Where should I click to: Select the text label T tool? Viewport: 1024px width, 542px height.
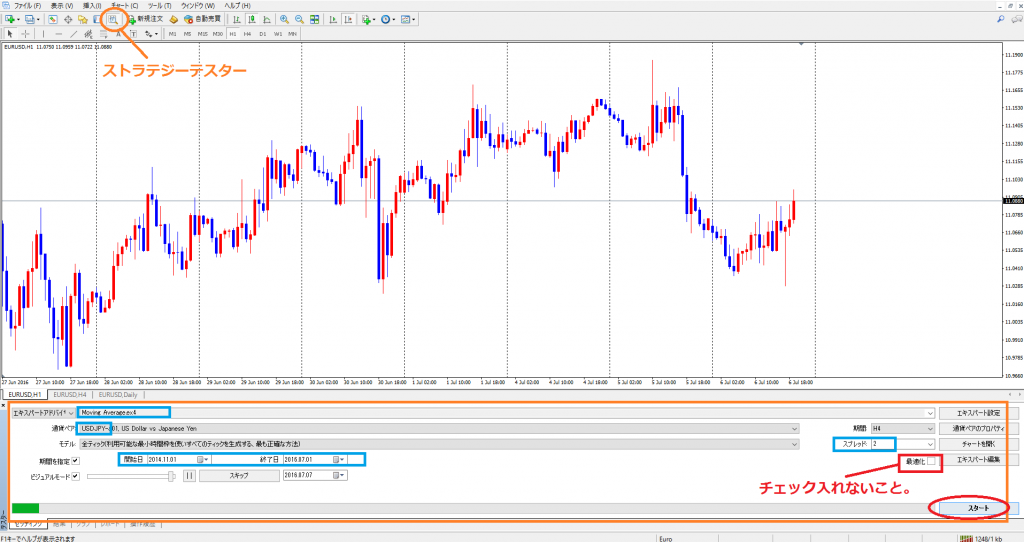click(133, 33)
